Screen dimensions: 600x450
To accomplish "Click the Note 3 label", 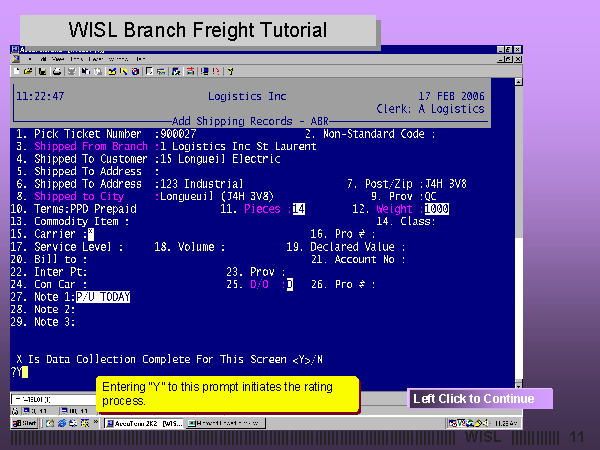I will [52, 322].
